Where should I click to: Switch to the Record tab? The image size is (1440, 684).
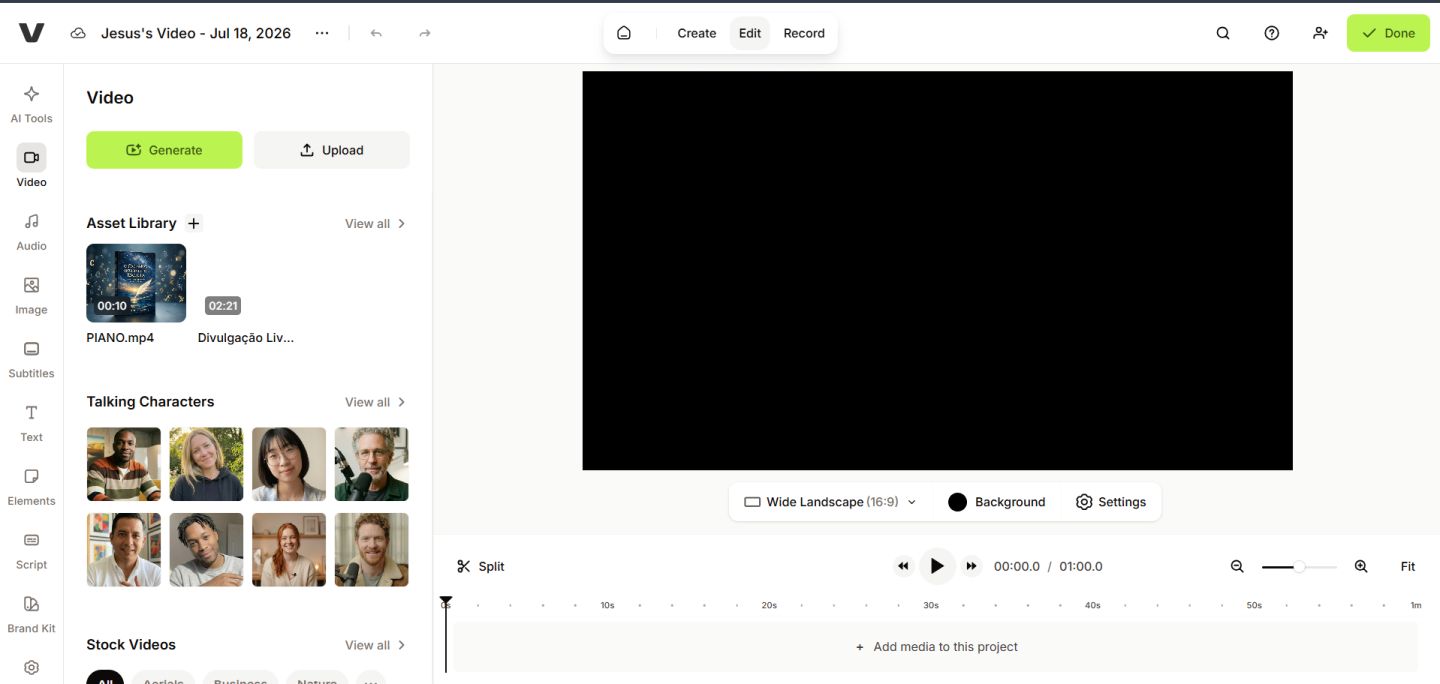804,33
